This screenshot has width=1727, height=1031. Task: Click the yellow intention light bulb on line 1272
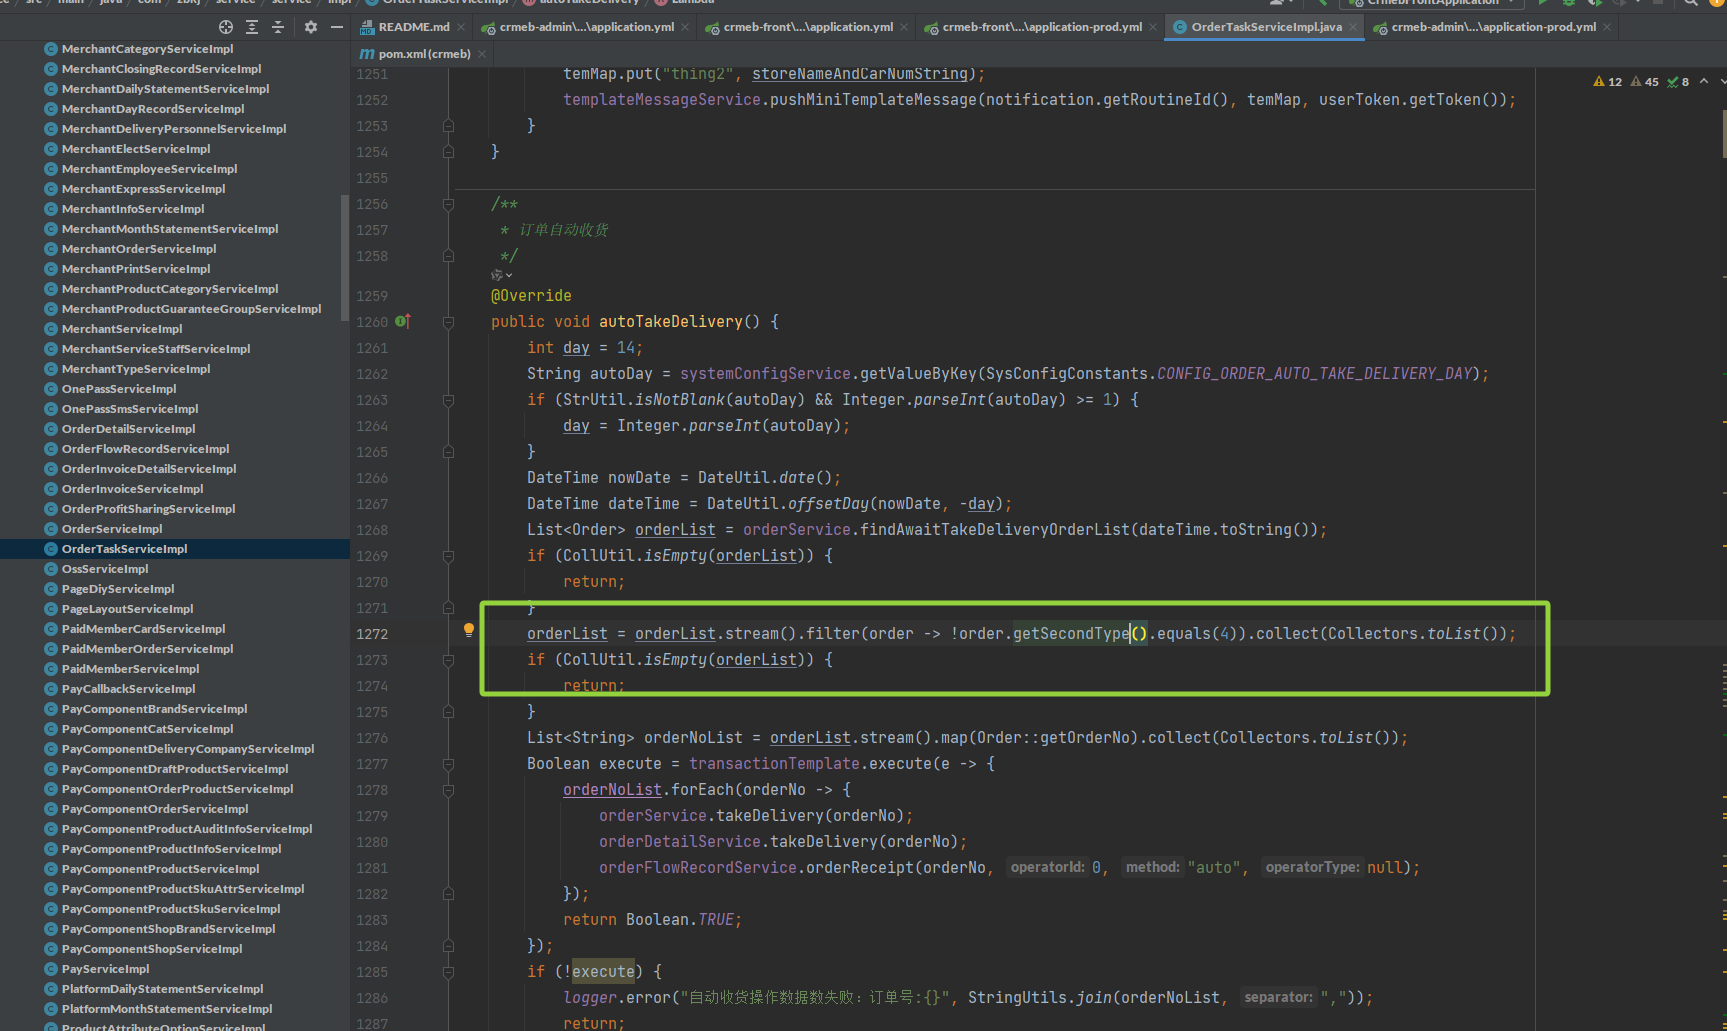[x=468, y=630]
